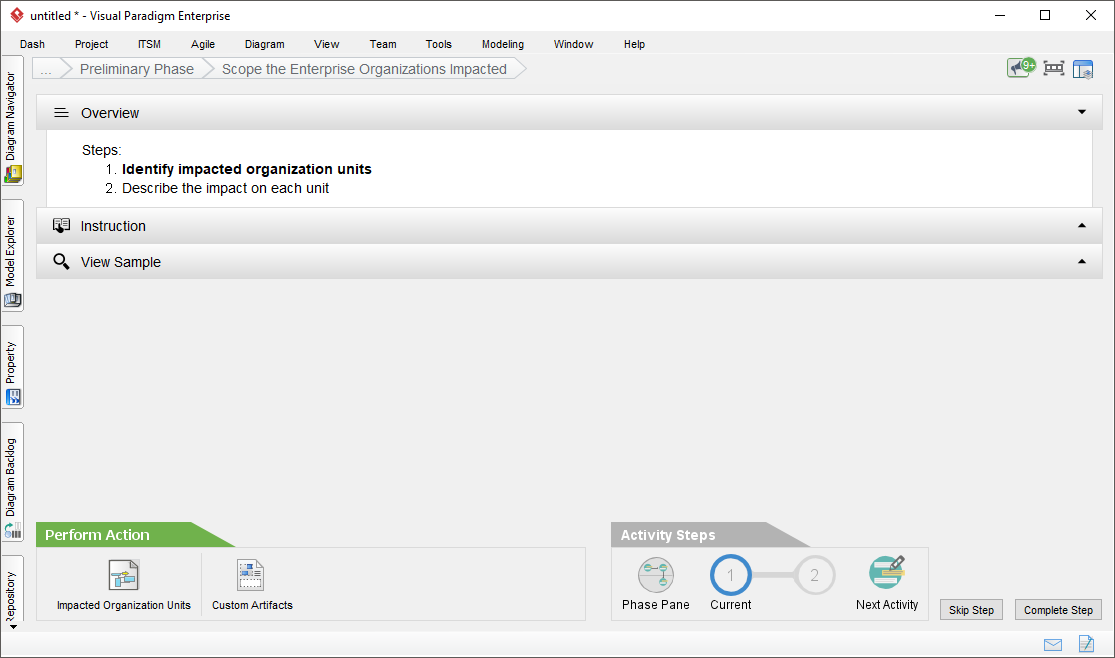
Task: Click the Skip Step button
Action: 970,609
